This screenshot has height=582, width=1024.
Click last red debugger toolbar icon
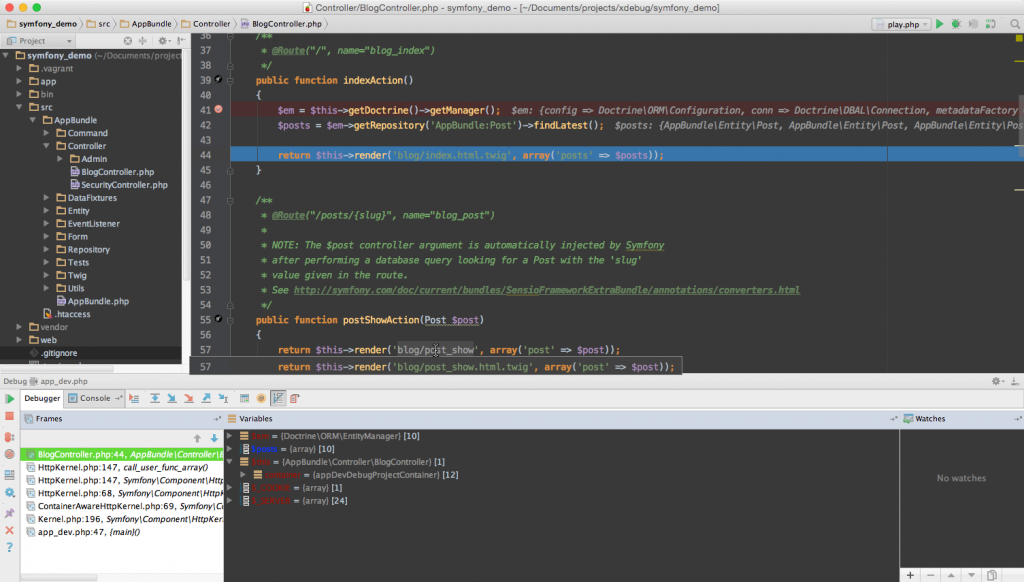[x=295, y=398]
